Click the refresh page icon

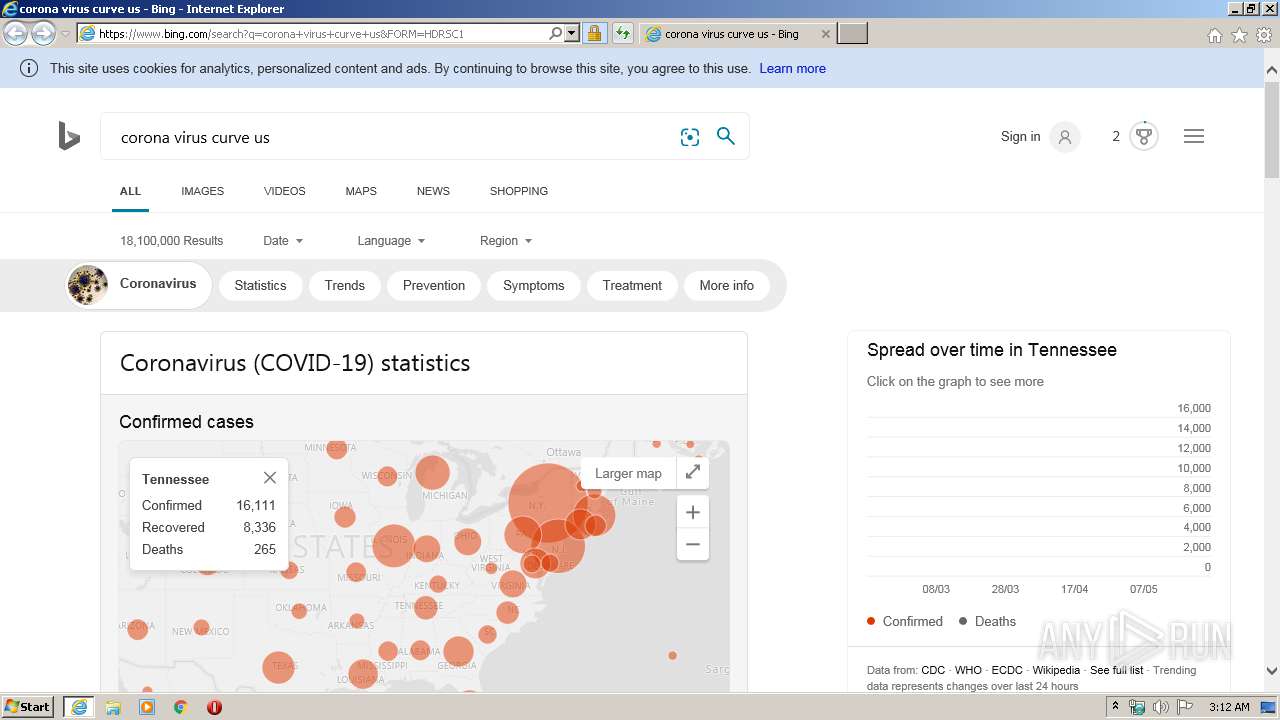[623, 33]
